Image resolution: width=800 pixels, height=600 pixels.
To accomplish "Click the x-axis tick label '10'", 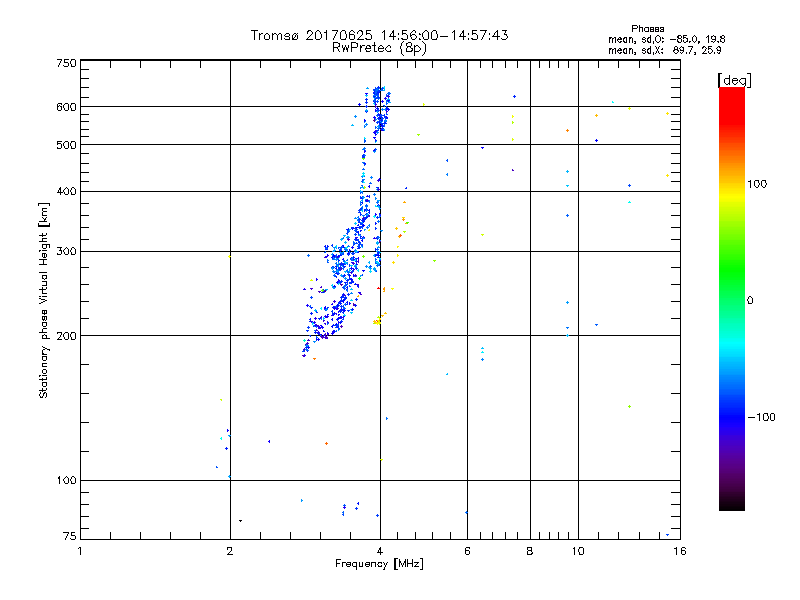I will [578, 551].
